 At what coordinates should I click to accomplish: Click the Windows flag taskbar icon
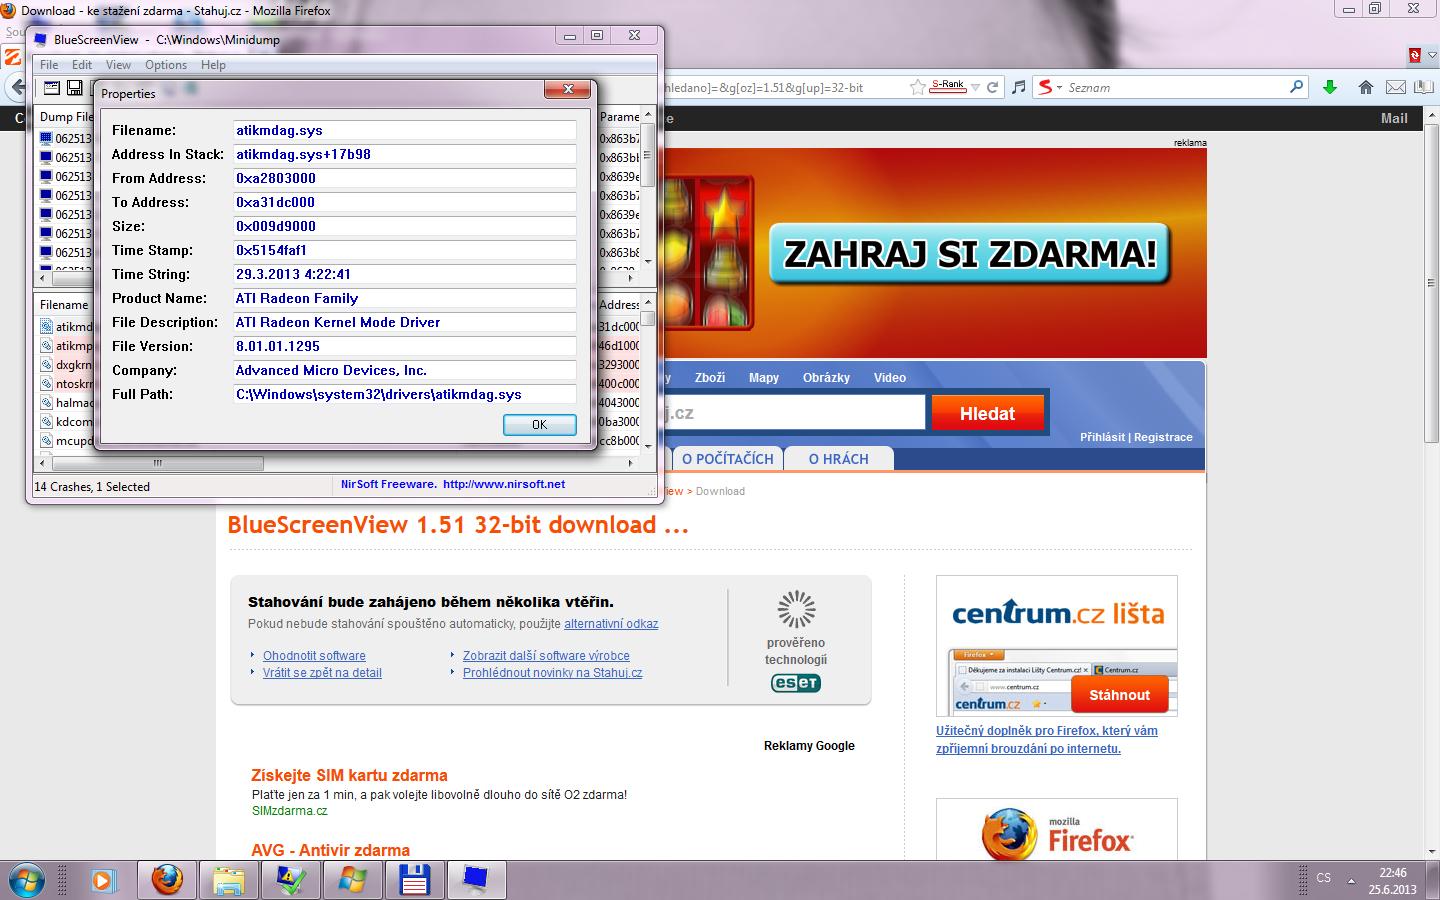pos(353,881)
